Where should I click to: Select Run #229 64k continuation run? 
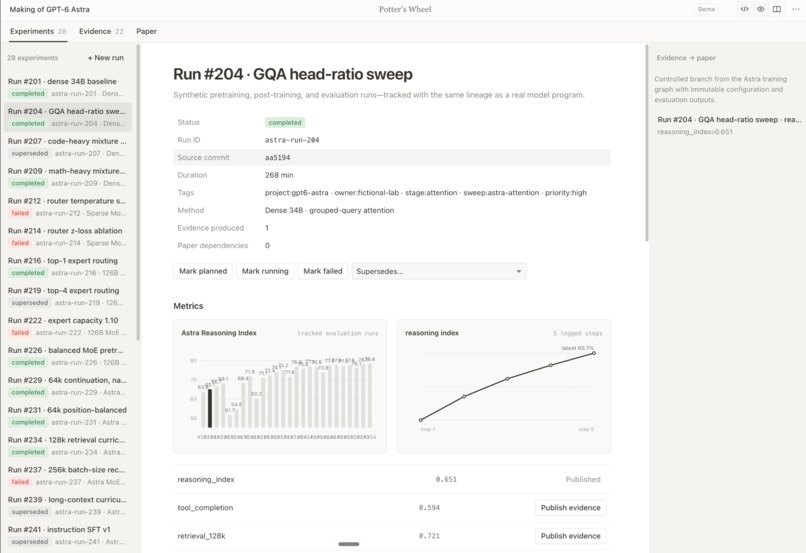(67, 385)
